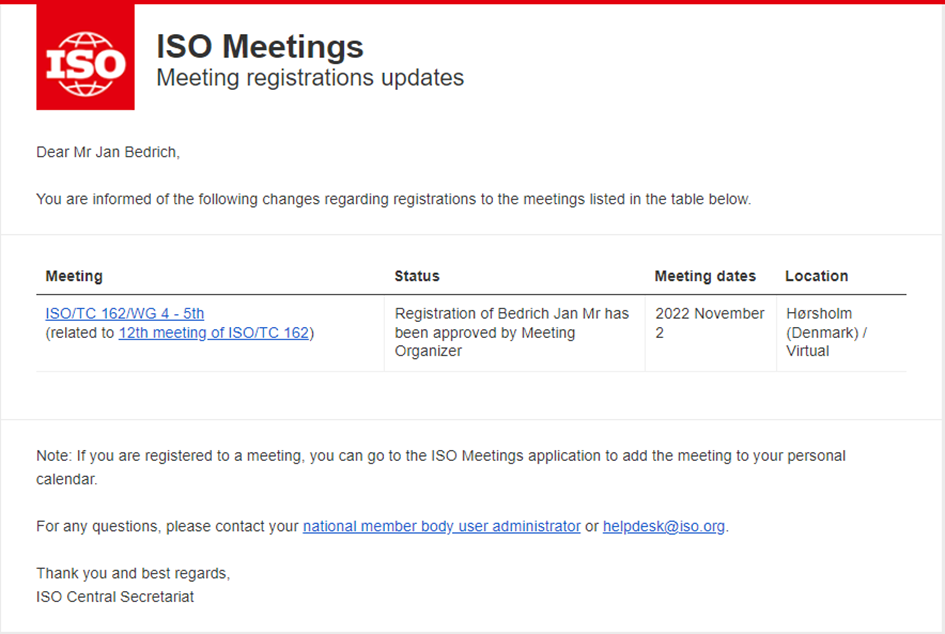945x634 pixels.
Task: Follow the 12th meeting of ISO/TC 162 link
Action: pyautogui.click(x=213, y=333)
